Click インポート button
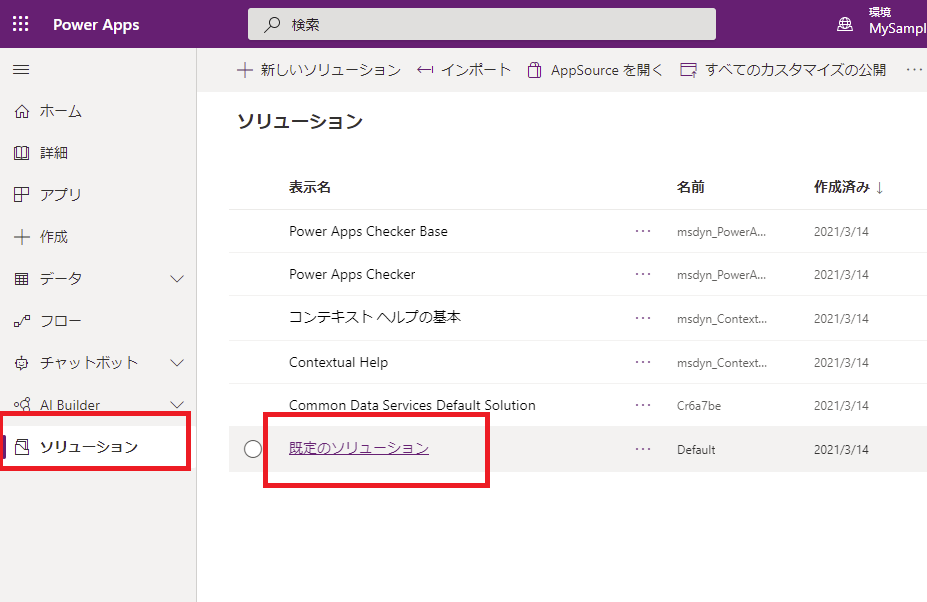This screenshot has width=927, height=602. (x=464, y=70)
